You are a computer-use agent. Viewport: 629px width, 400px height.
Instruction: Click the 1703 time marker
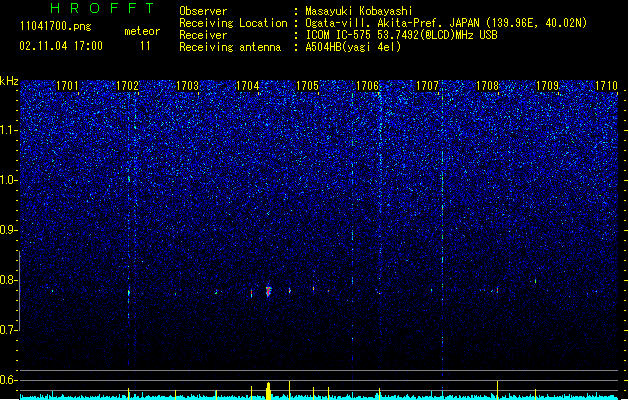(x=187, y=86)
